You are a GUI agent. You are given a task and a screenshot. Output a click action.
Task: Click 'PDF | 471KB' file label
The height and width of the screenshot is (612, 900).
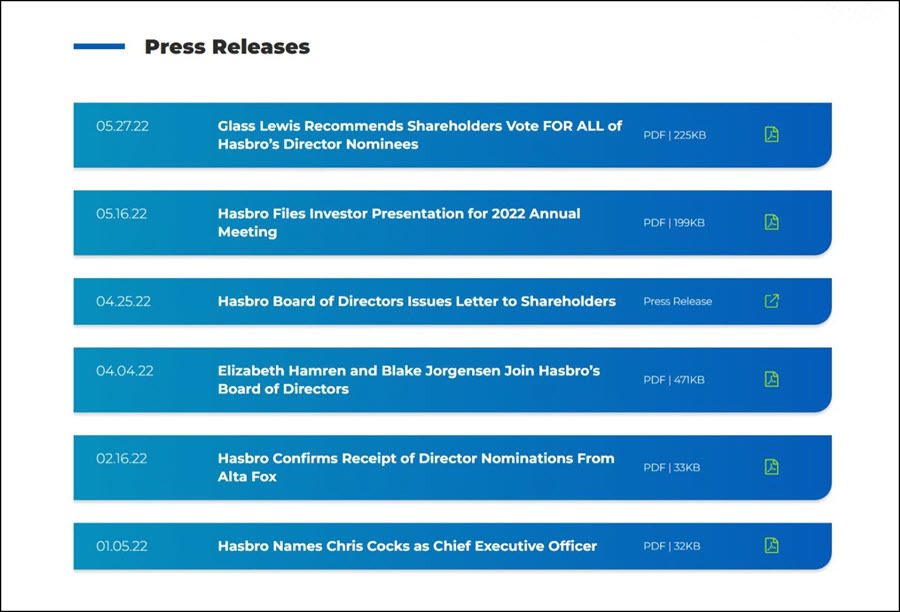pos(674,380)
